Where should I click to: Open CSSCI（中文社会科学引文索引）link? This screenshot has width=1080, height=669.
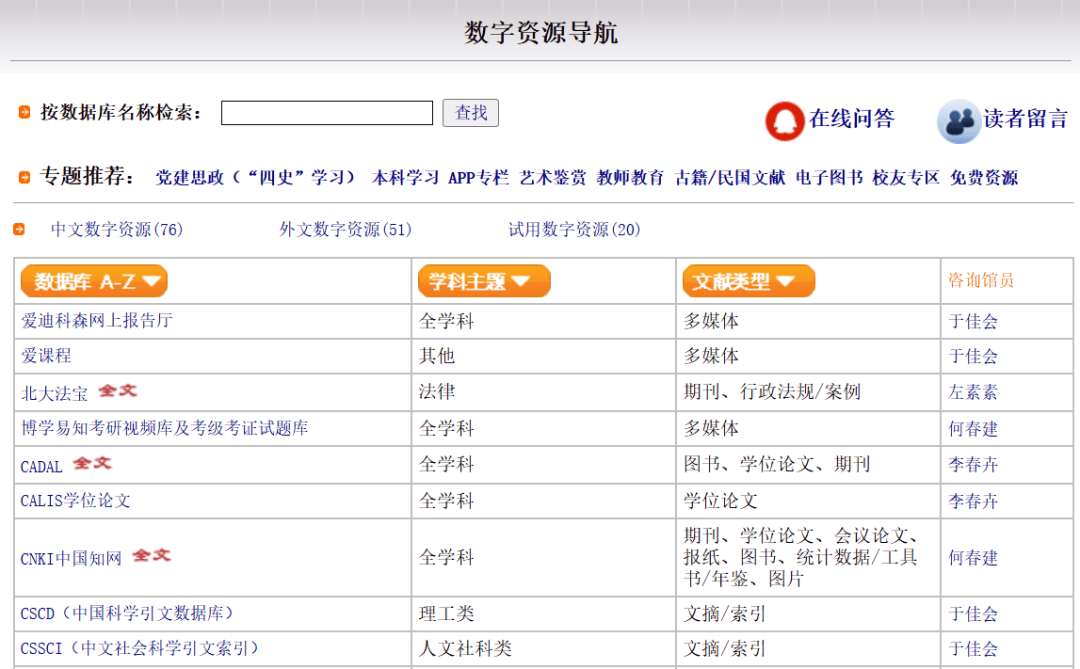pyautogui.click(x=141, y=648)
